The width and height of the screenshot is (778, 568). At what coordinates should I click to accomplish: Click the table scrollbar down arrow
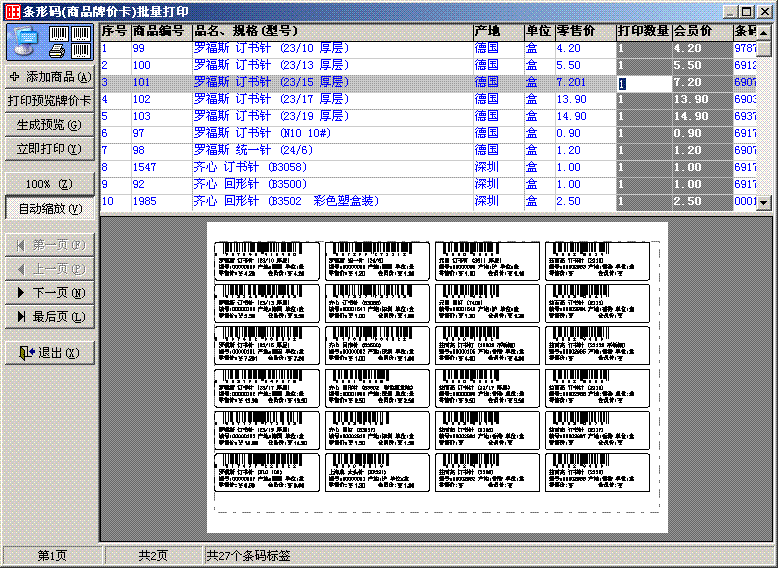tap(764, 203)
